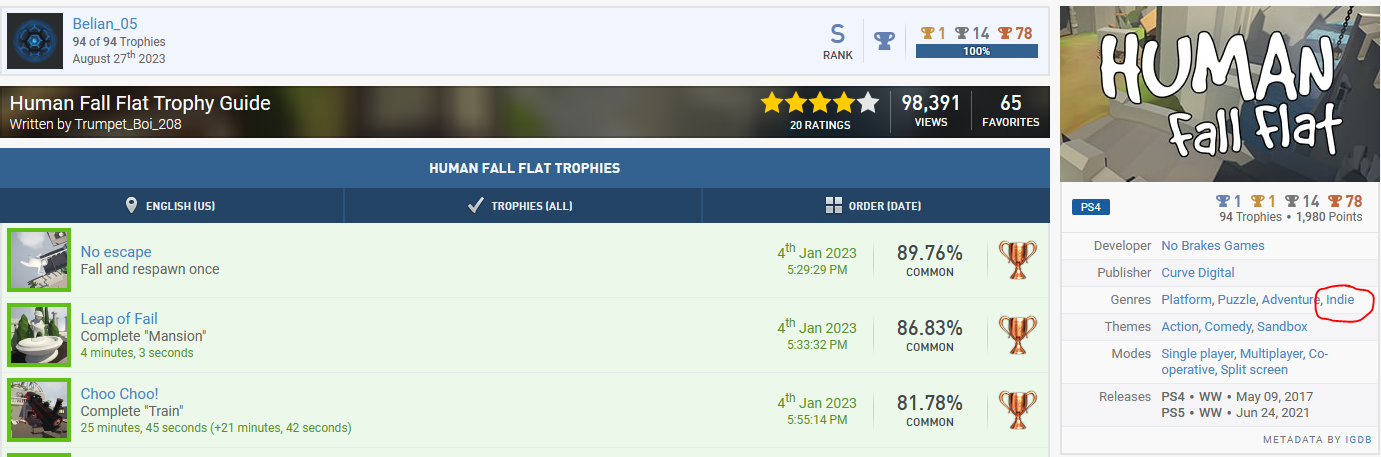Click Belian_05 profile avatar icon
Screen dimensions: 1381x457
tap(36, 41)
